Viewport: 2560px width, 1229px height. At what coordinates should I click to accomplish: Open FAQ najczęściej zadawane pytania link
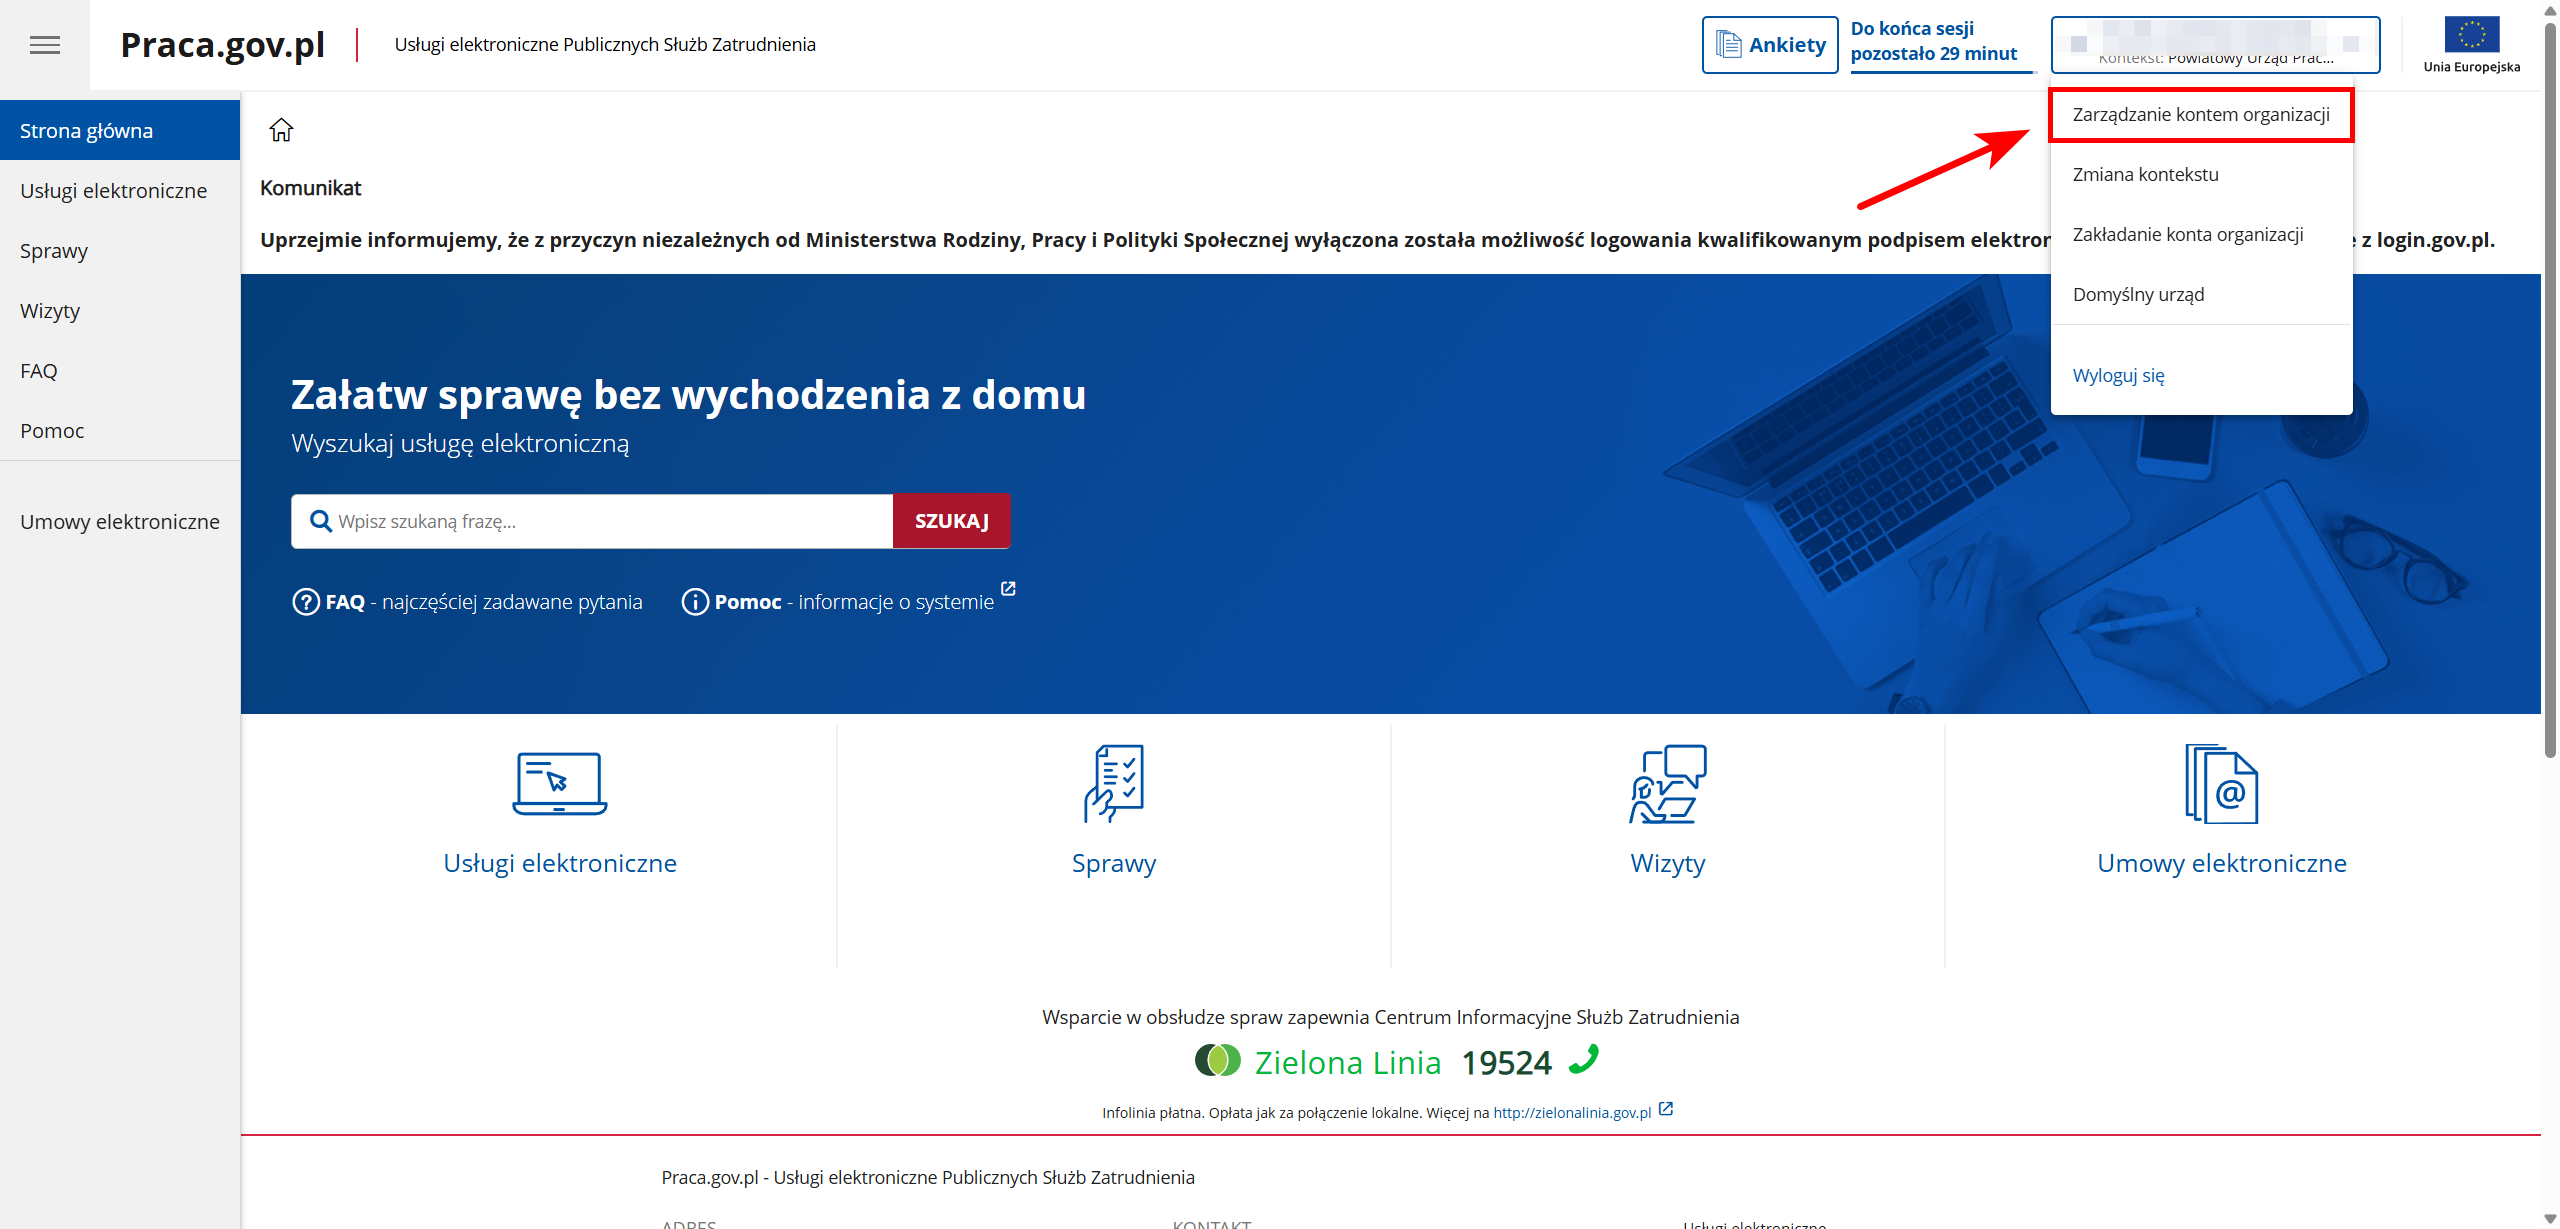(x=484, y=602)
